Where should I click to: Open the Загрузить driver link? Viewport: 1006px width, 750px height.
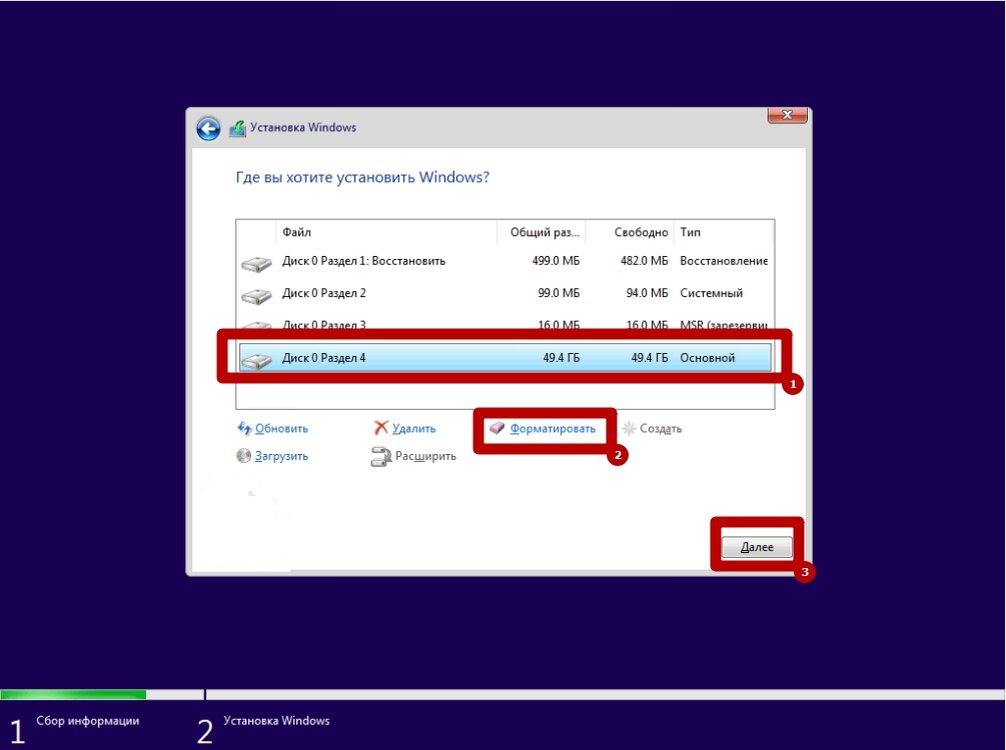click(x=282, y=456)
